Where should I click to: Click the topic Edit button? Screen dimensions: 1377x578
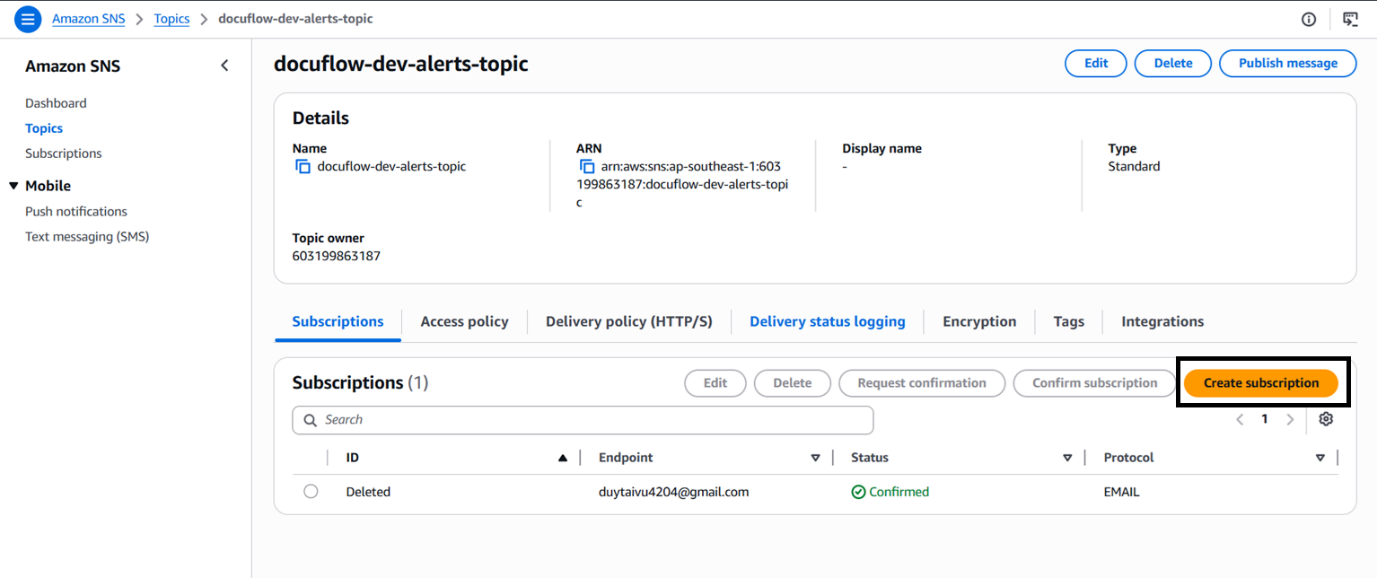pos(1096,63)
